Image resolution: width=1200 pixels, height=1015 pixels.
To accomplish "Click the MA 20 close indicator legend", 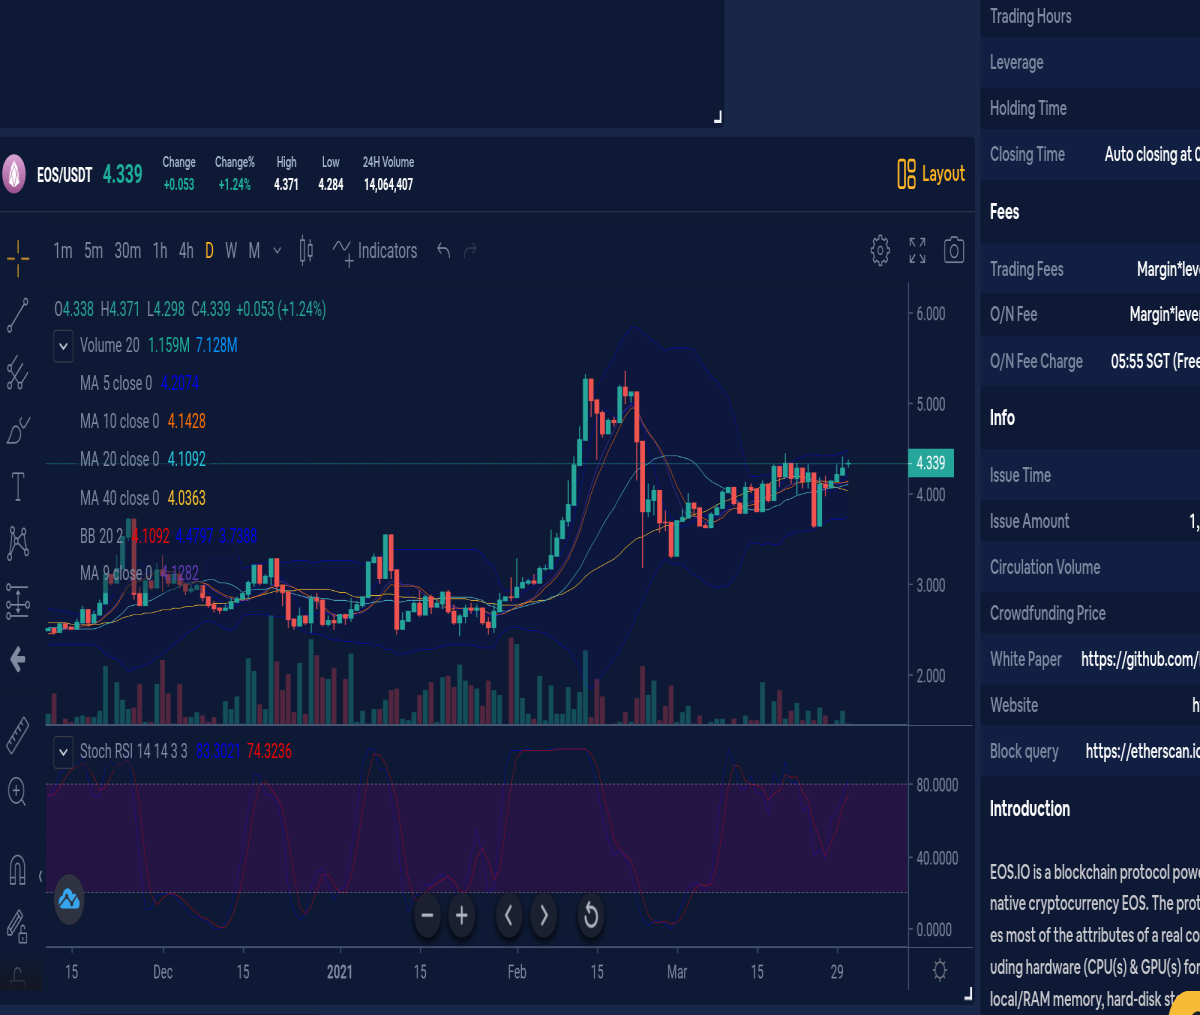I will coord(143,459).
